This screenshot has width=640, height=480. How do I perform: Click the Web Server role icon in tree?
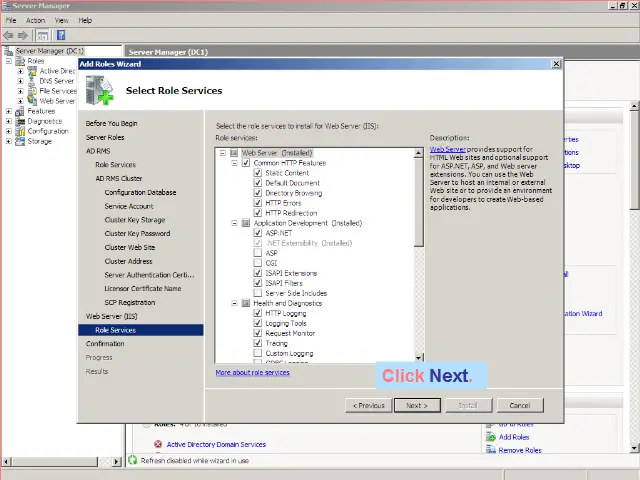click(x=32, y=101)
